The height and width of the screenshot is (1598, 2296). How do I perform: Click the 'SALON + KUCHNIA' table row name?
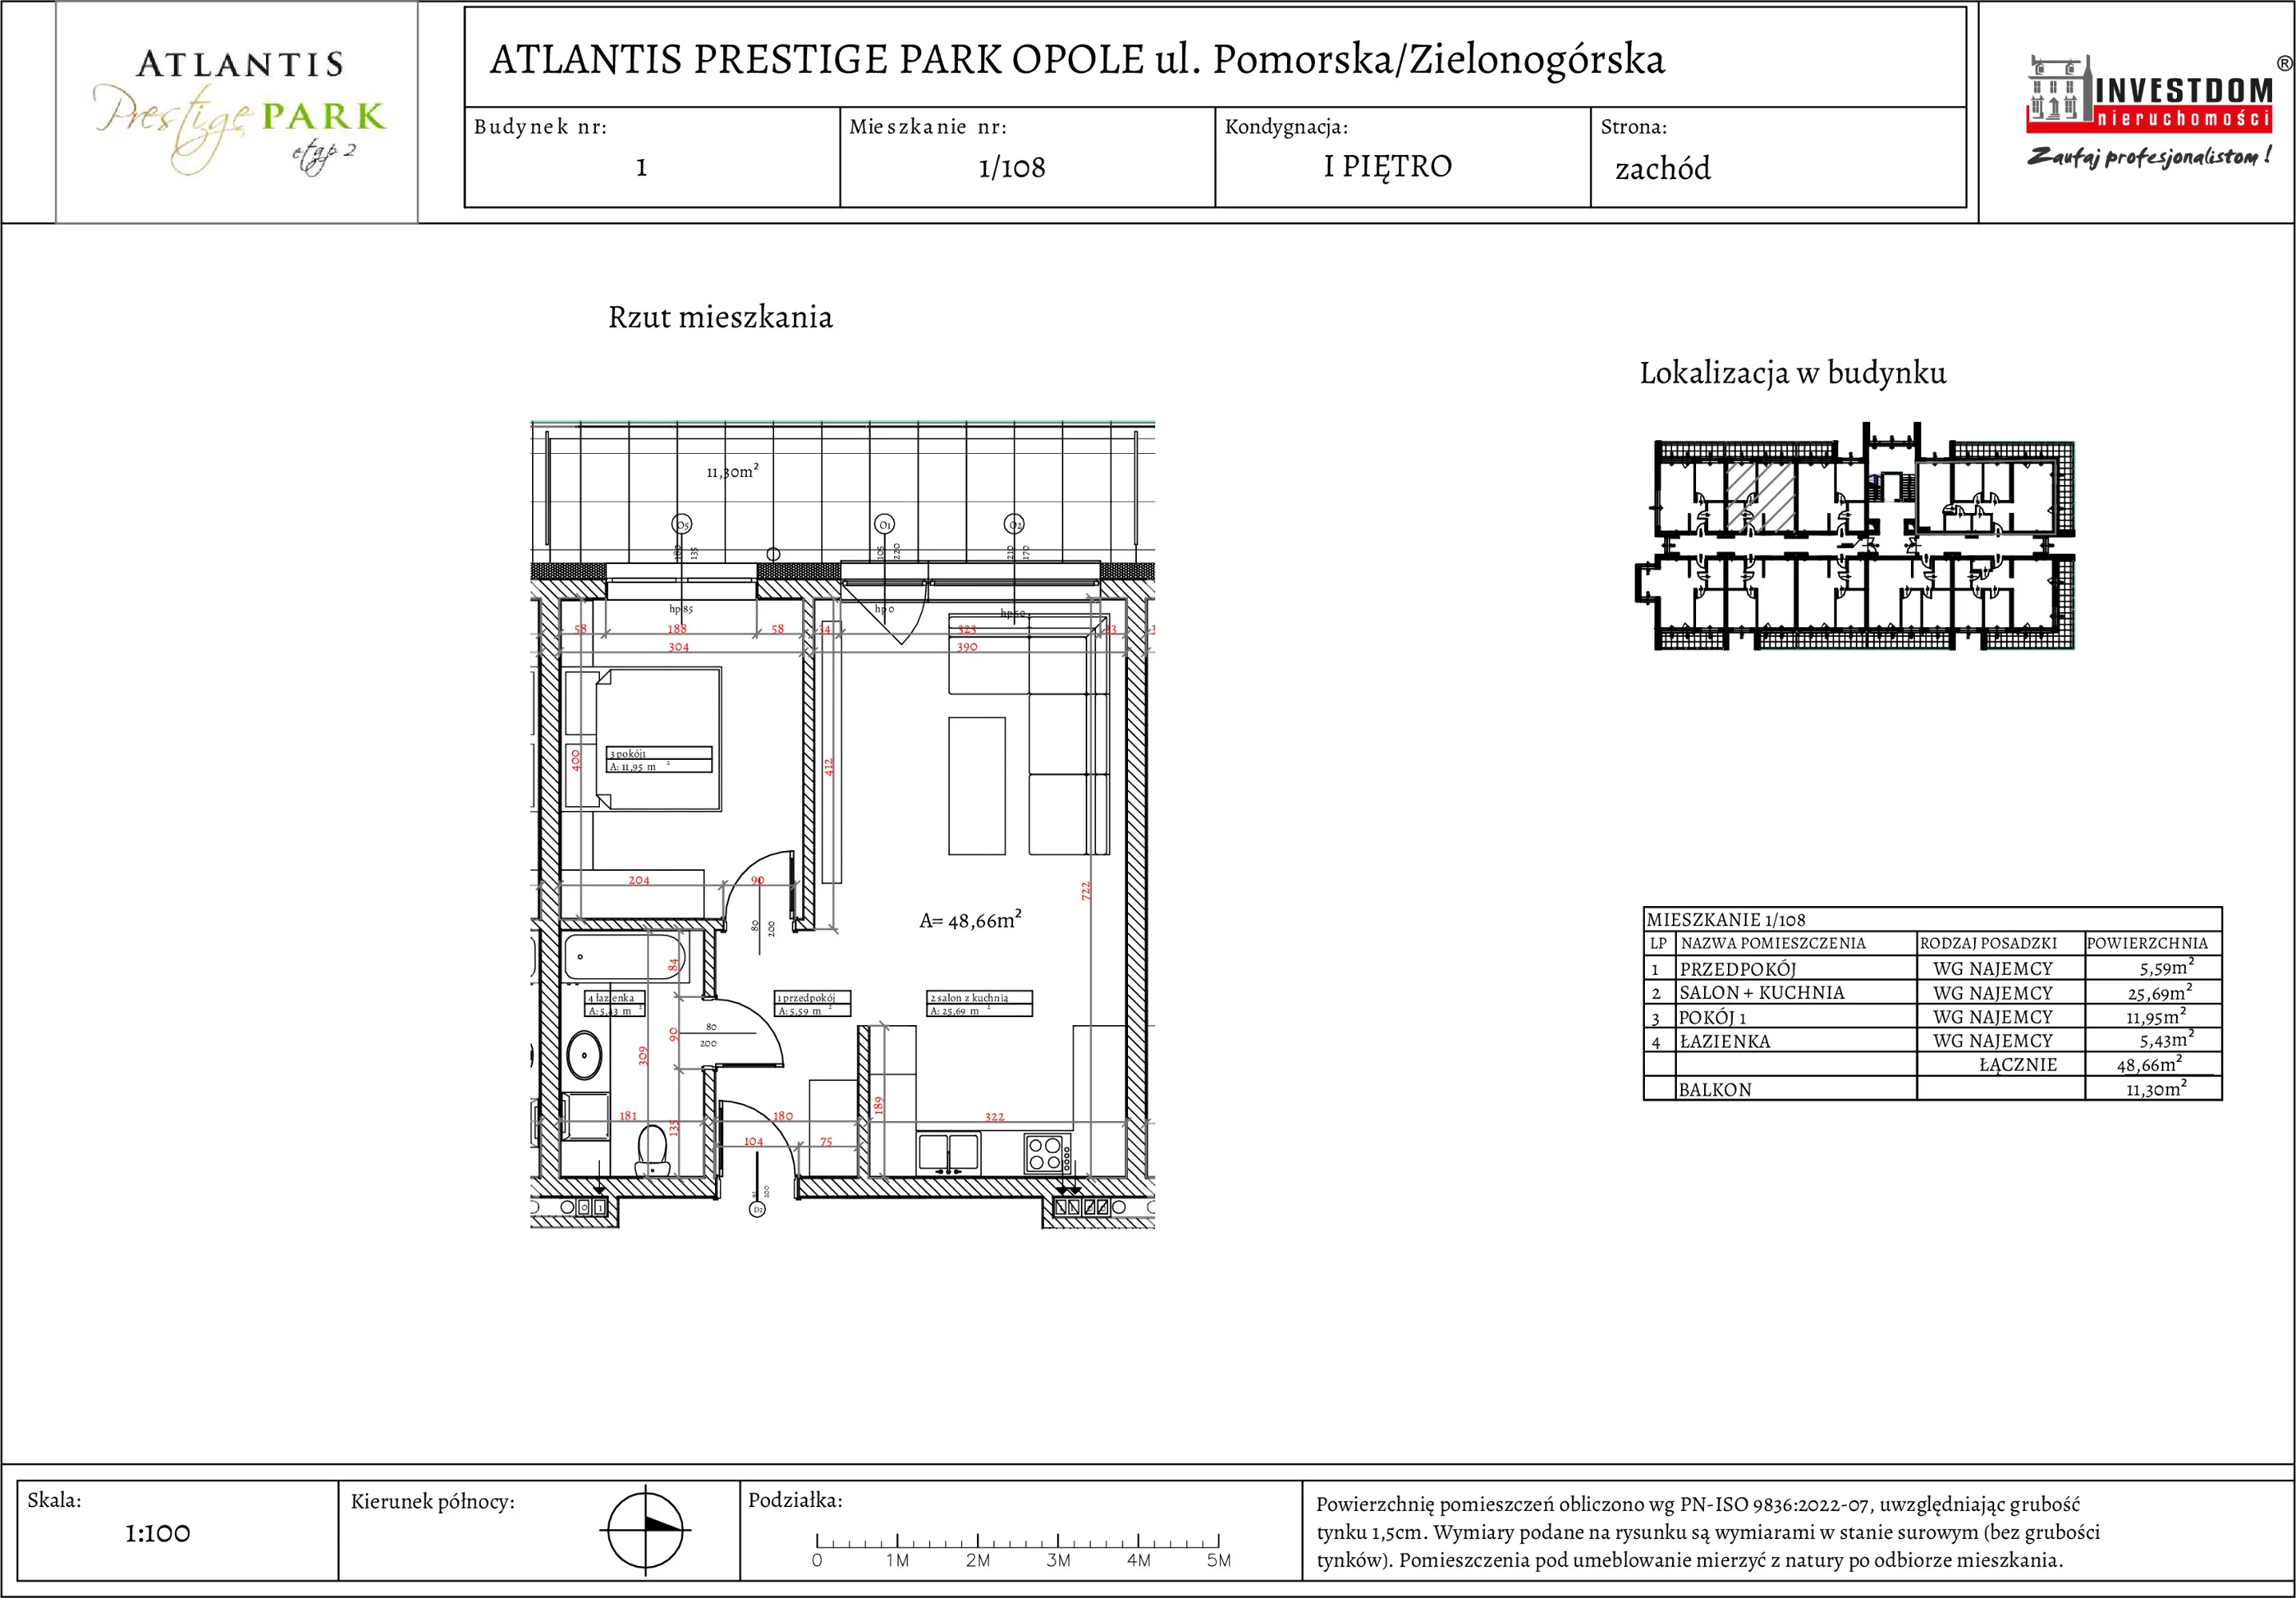(1762, 993)
